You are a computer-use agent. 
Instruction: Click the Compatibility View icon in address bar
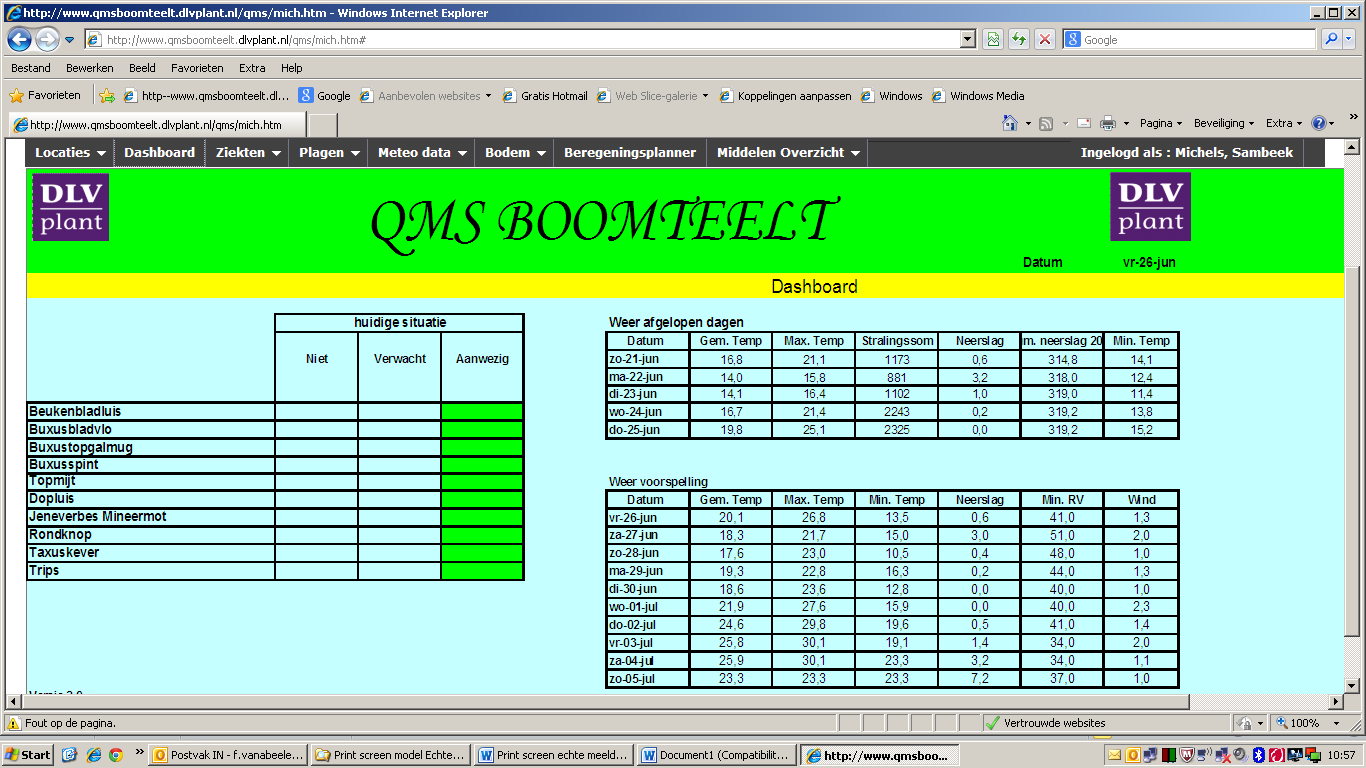(993, 40)
